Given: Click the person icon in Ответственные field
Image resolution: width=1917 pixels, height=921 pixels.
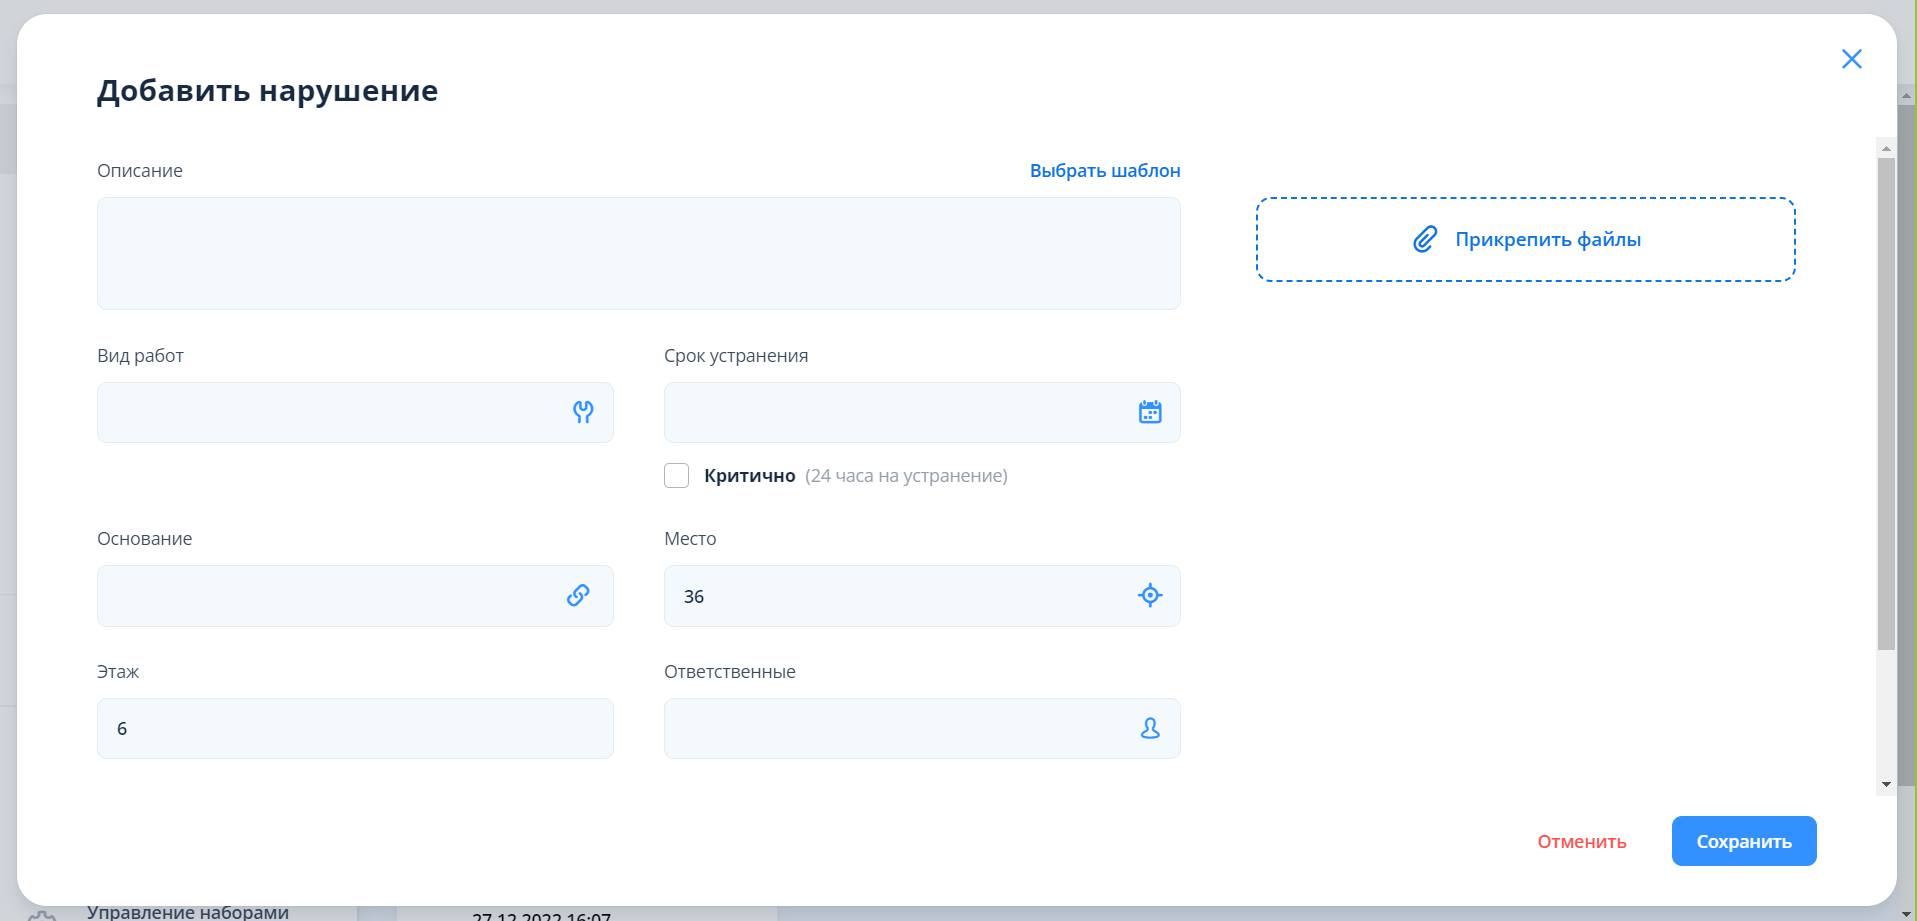Looking at the screenshot, I should (x=1150, y=729).
